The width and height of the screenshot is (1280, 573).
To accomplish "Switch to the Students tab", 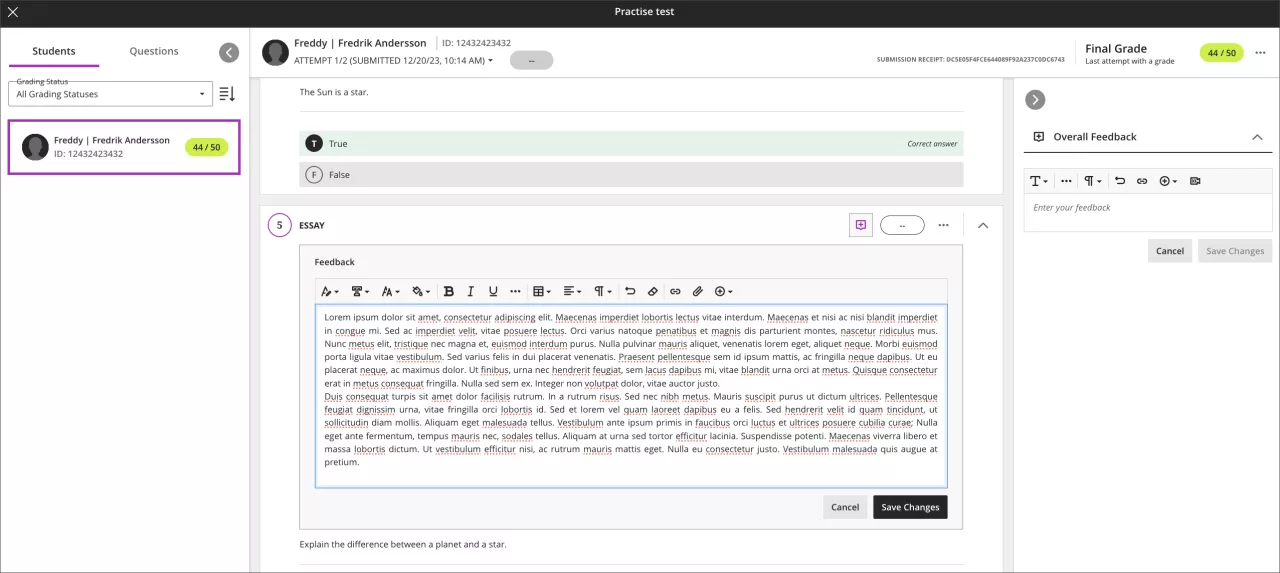I will 54,51.
